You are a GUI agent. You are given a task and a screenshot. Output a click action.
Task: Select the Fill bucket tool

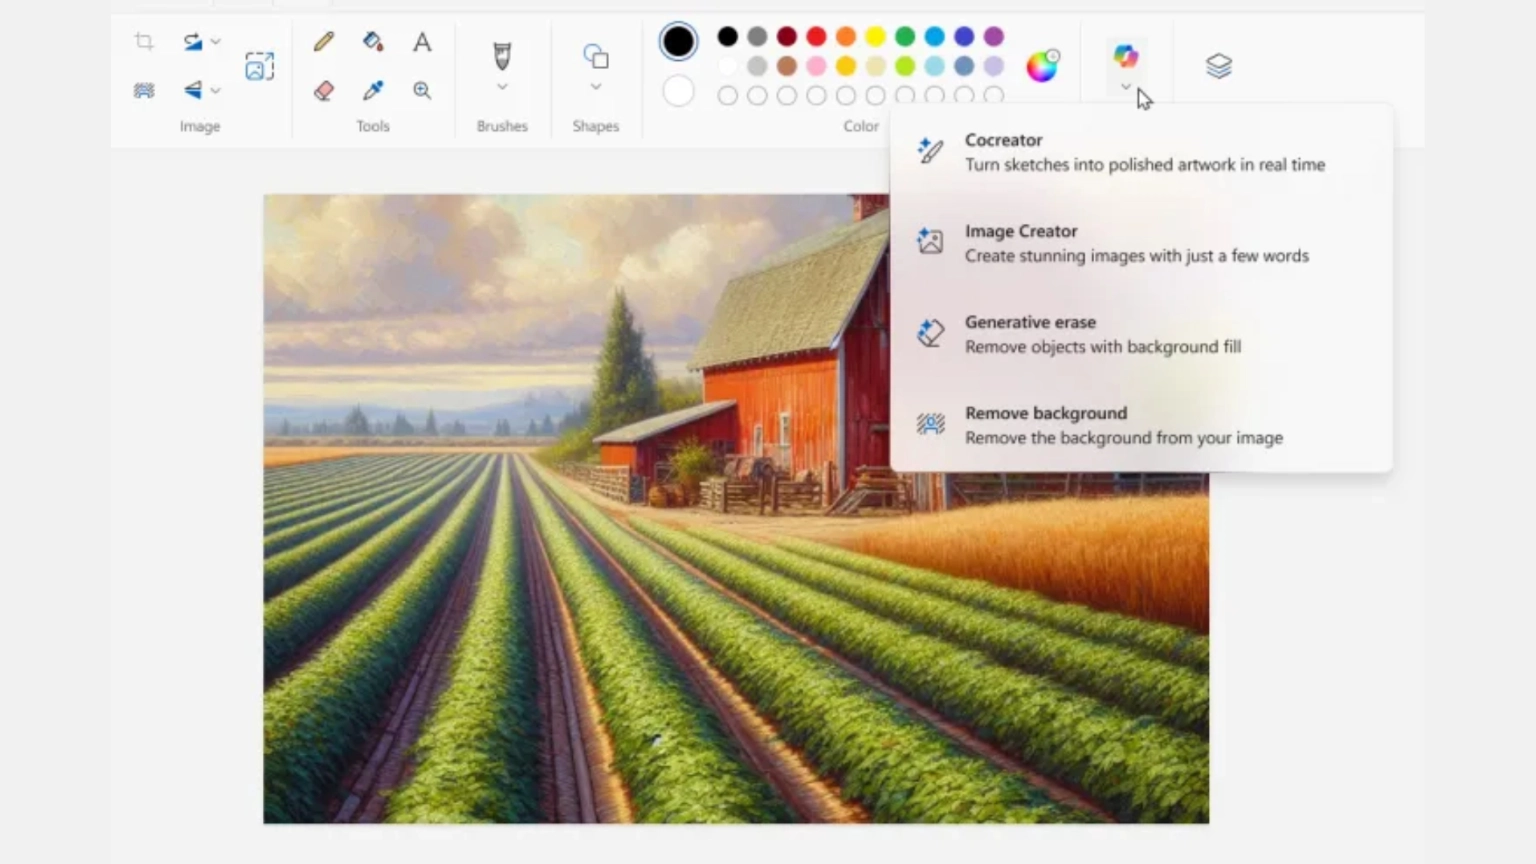pos(373,42)
